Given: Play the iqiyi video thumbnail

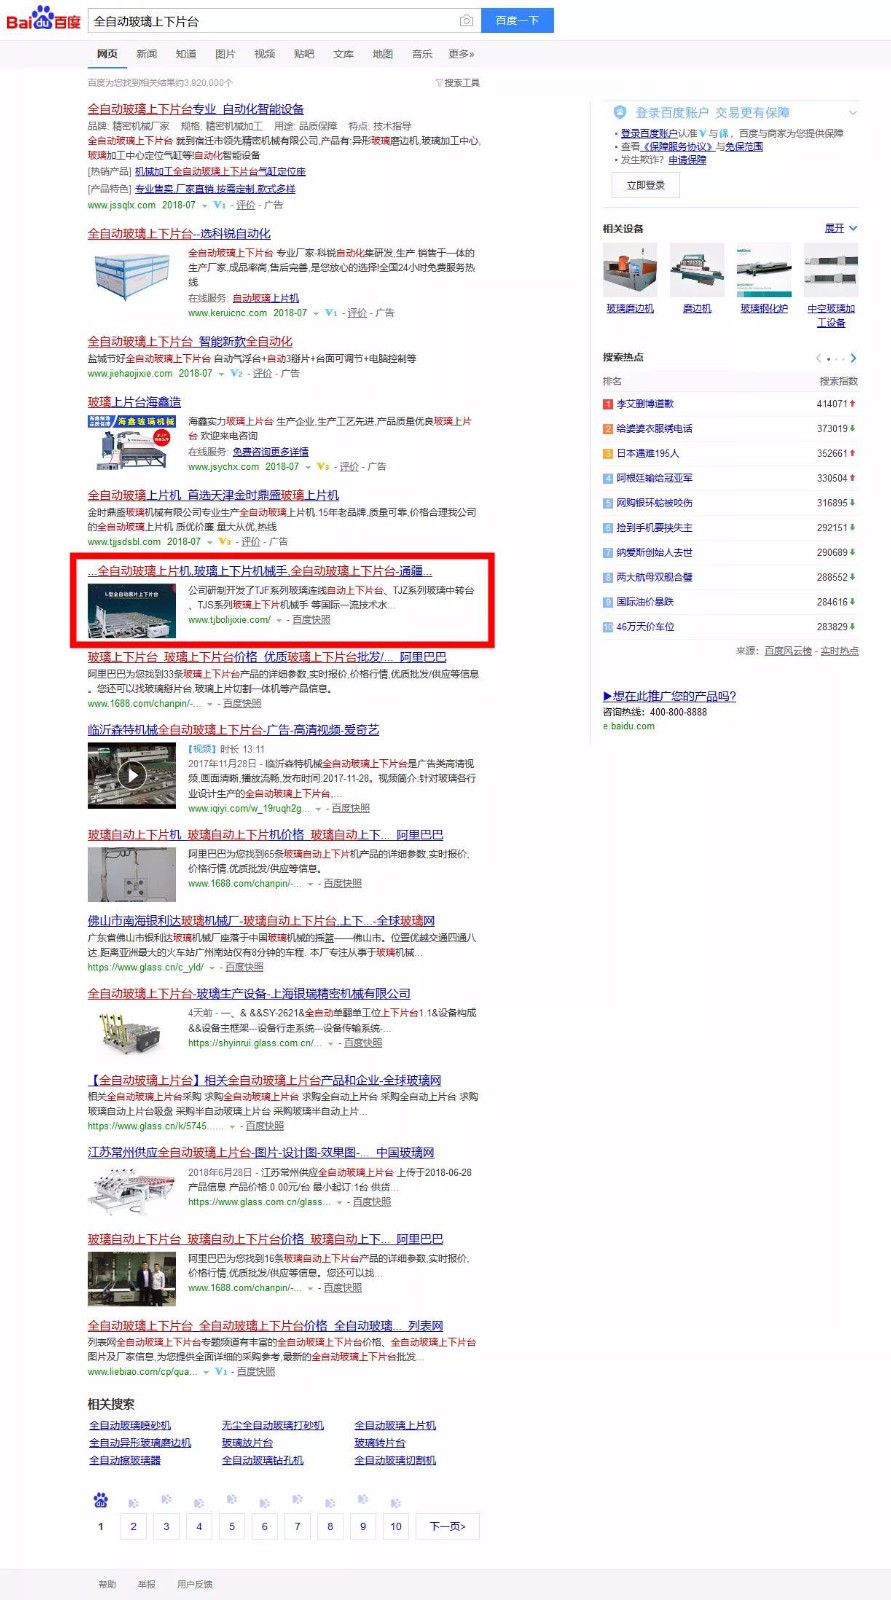Looking at the screenshot, I should click(x=131, y=774).
